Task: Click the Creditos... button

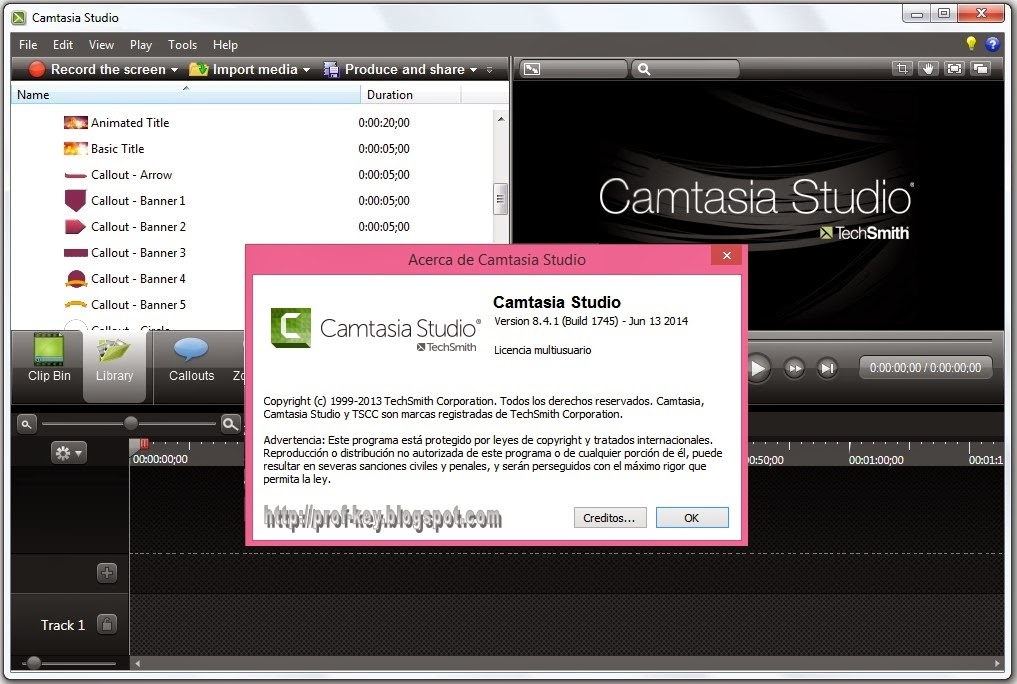Action: click(609, 517)
